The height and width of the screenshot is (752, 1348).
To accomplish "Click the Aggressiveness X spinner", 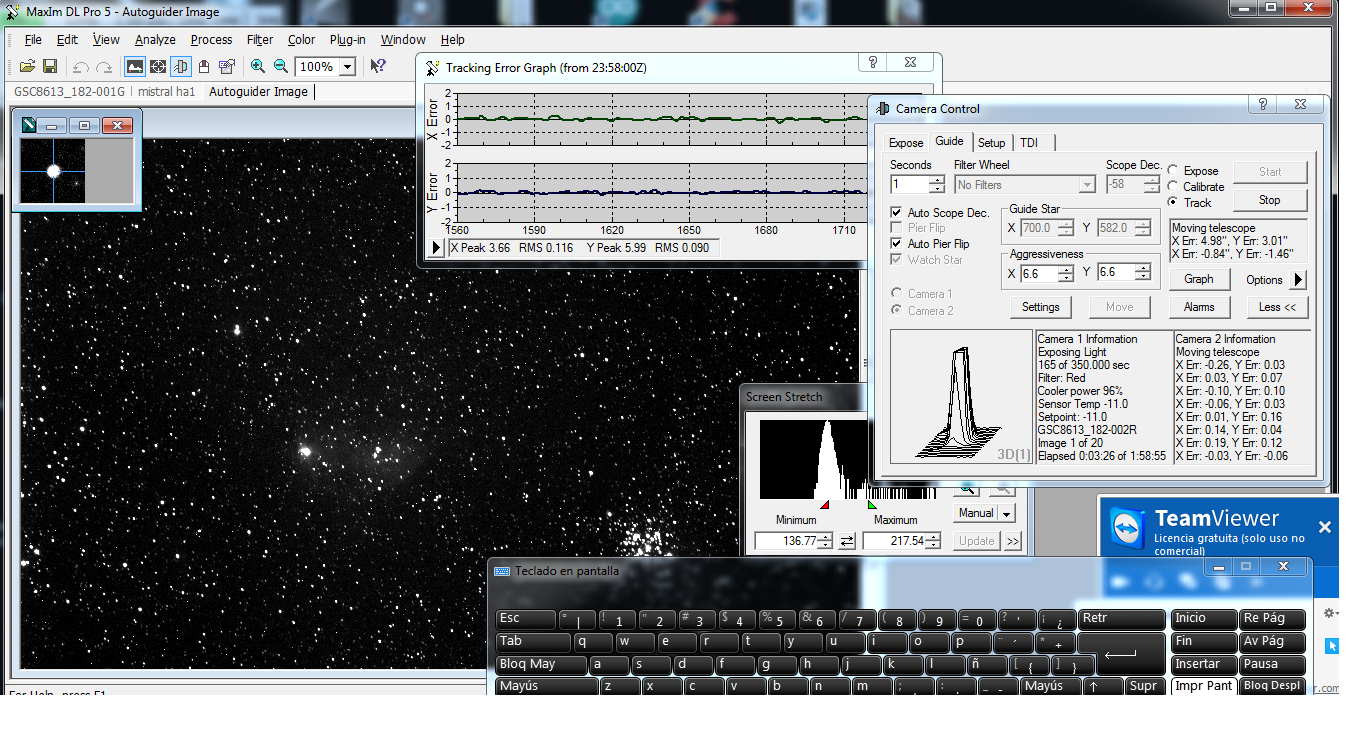I will point(1068,273).
